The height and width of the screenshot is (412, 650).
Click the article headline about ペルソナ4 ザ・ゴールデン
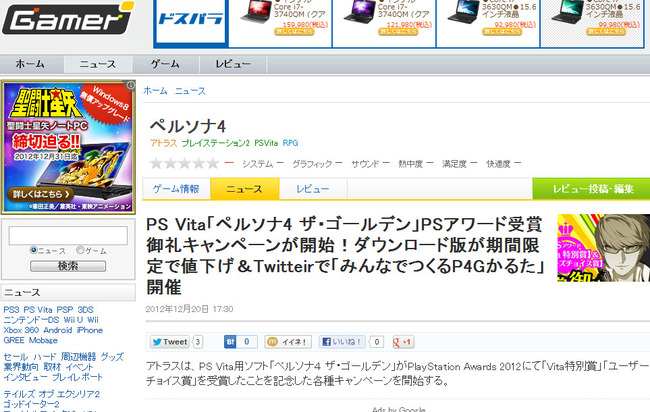345,256
